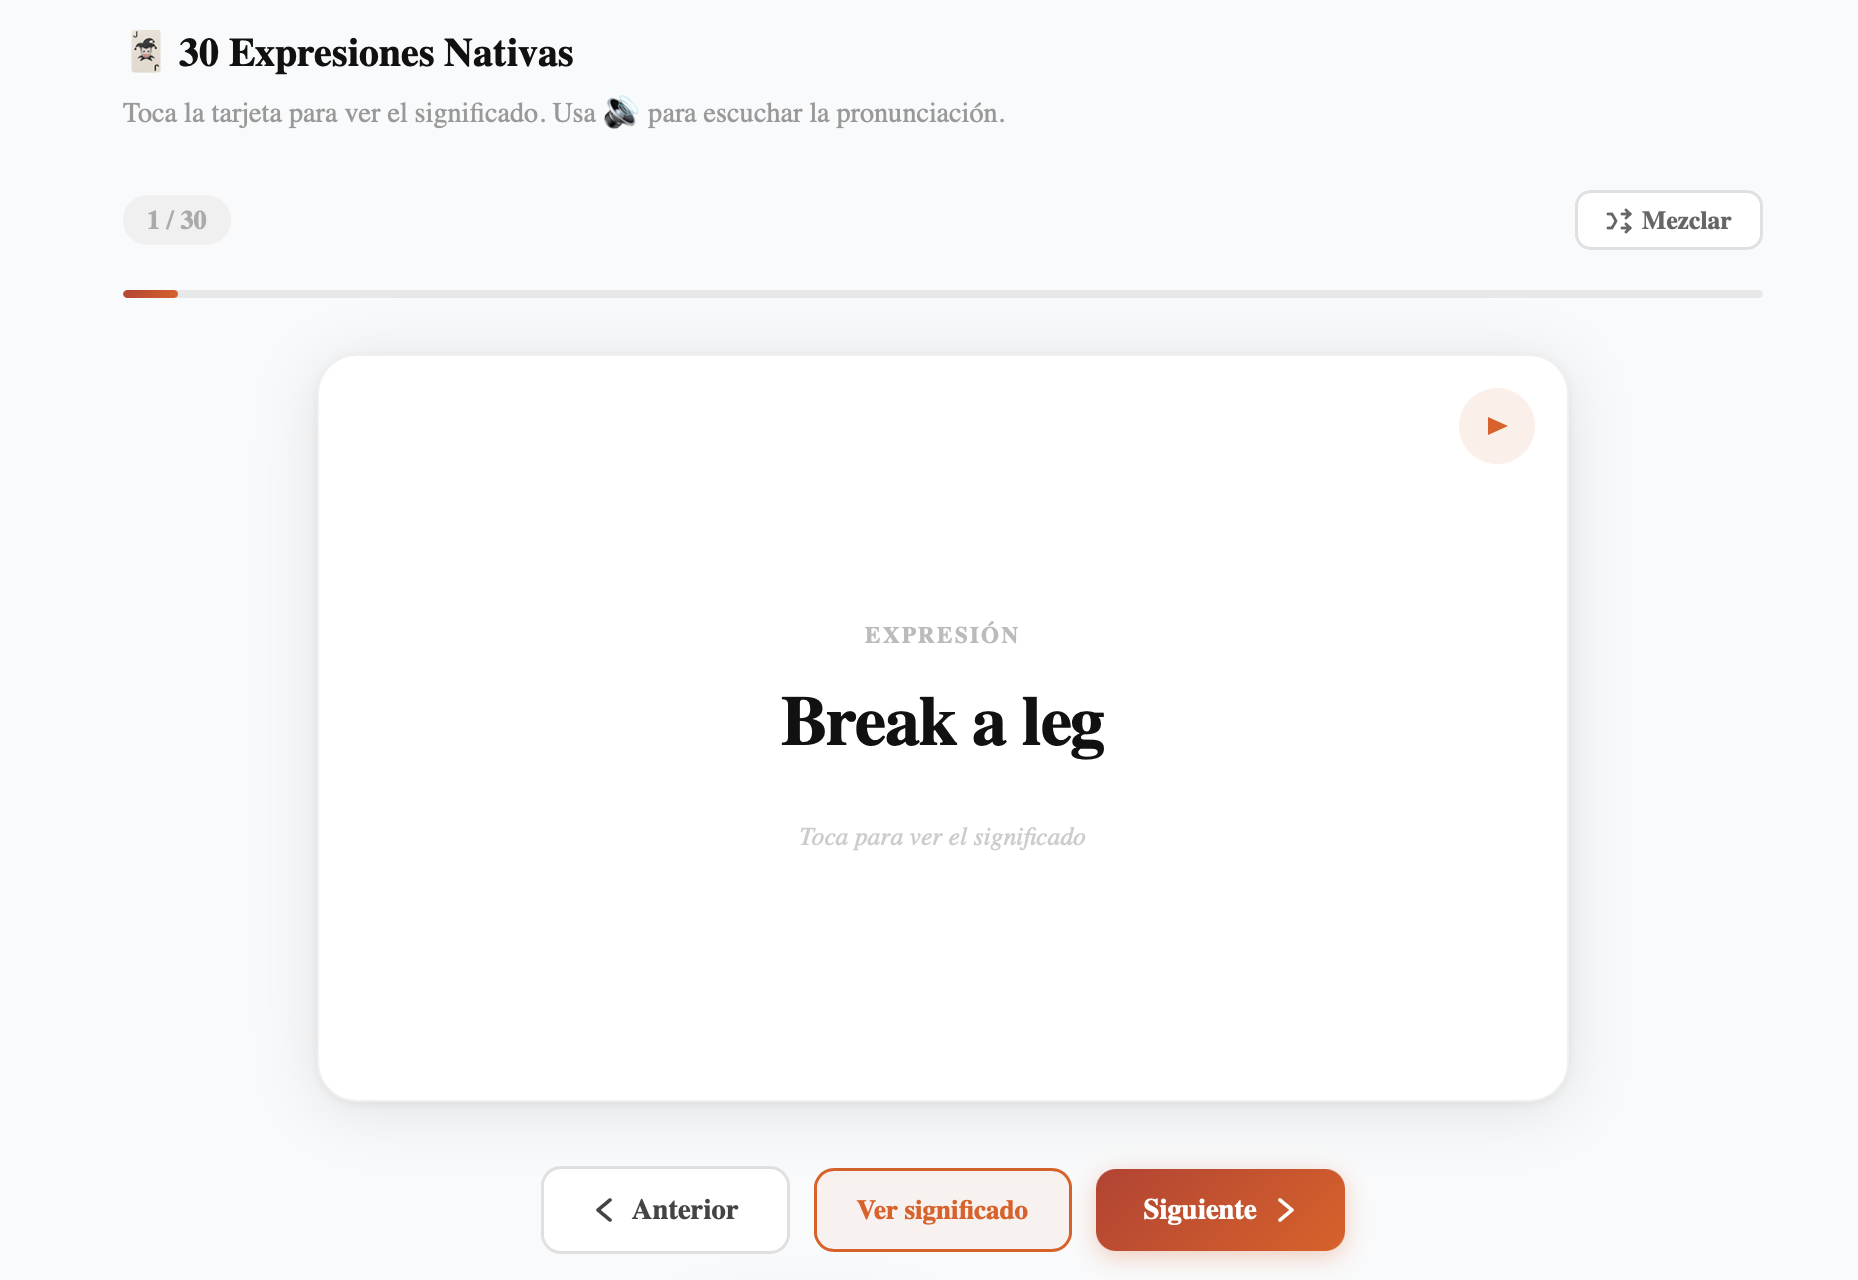
Task: Click the 1 / 30 card counter
Action: (177, 220)
